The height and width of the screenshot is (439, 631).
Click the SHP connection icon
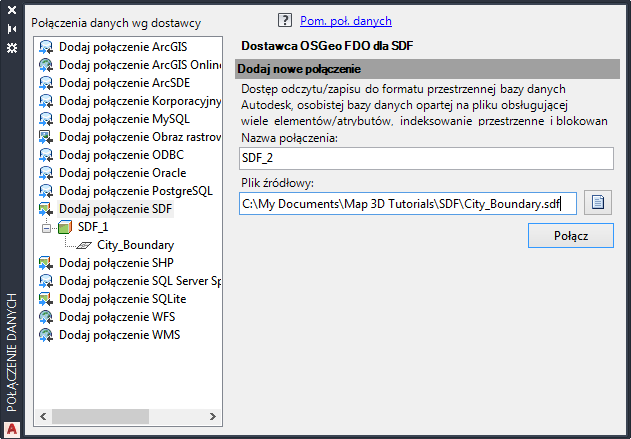[x=46, y=263]
